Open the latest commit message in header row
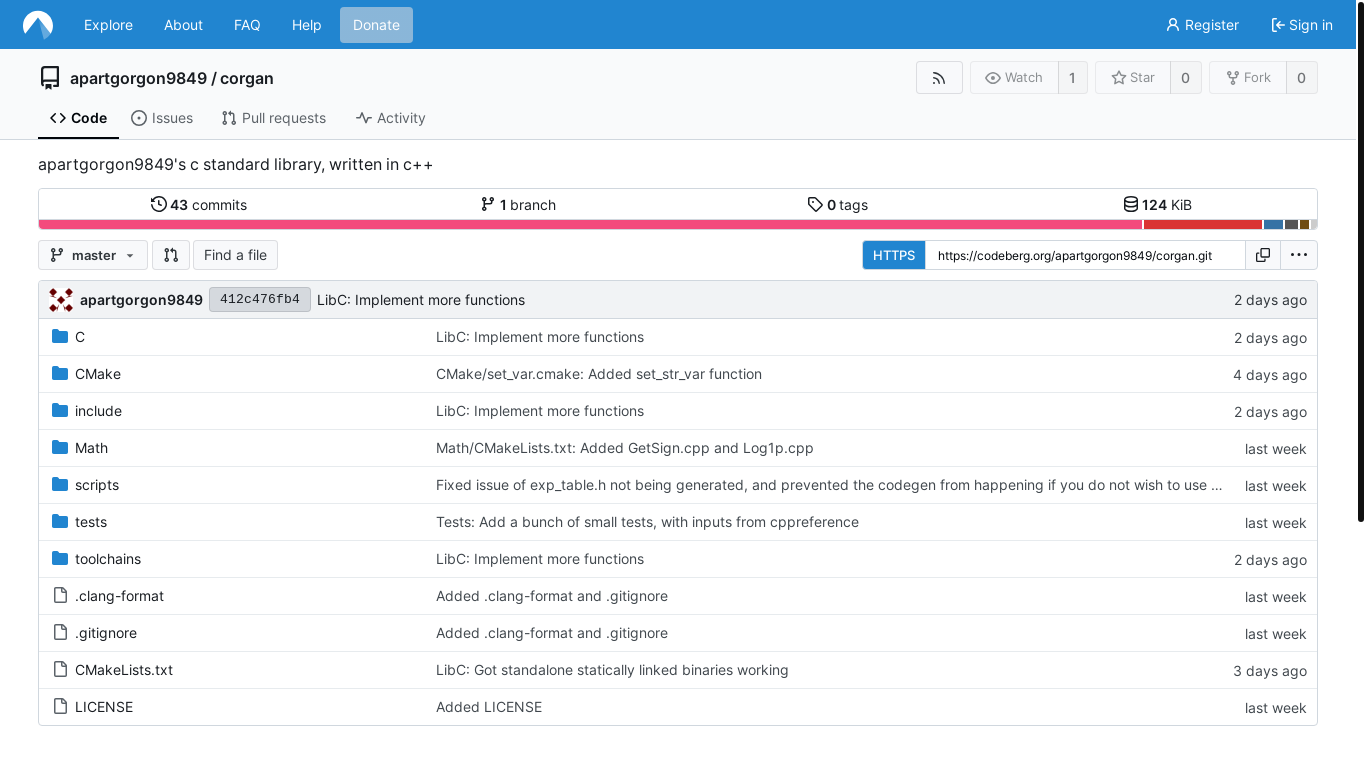The width and height of the screenshot is (1366, 768). coord(421,300)
